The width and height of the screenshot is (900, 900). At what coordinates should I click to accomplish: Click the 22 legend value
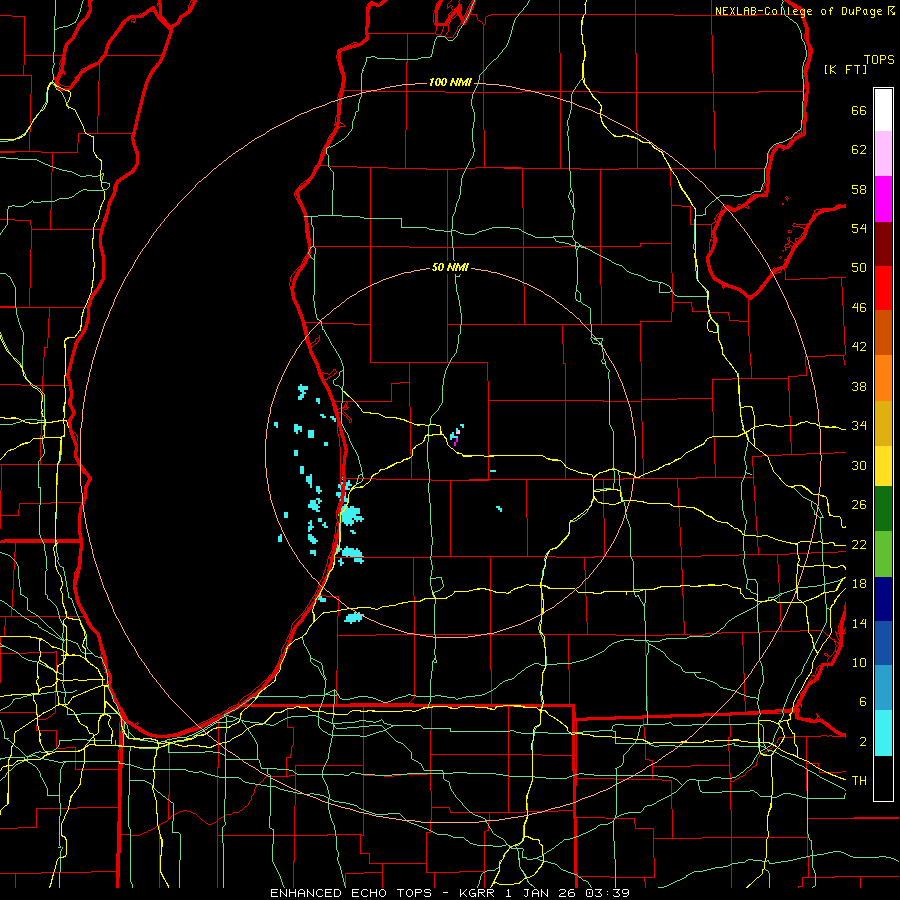click(x=859, y=545)
